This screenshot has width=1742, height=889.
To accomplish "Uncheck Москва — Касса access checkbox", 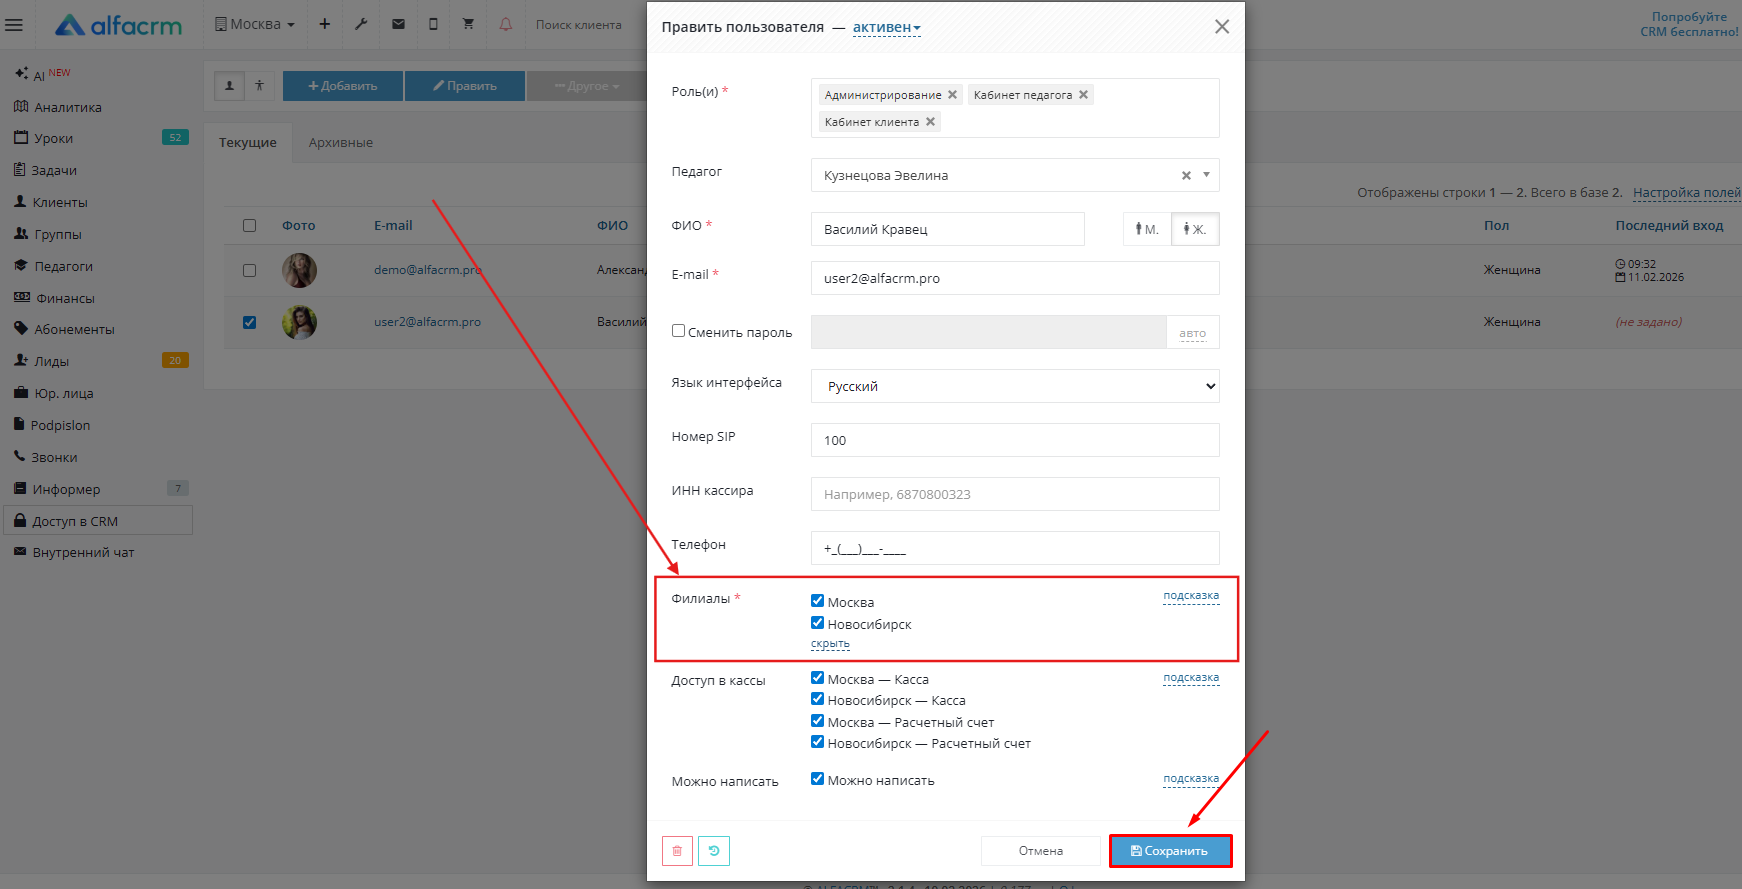I will click(818, 678).
